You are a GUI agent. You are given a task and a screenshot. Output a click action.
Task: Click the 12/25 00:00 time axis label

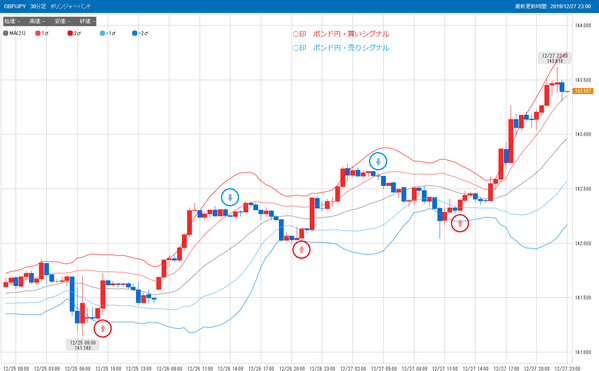click(x=16, y=368)
